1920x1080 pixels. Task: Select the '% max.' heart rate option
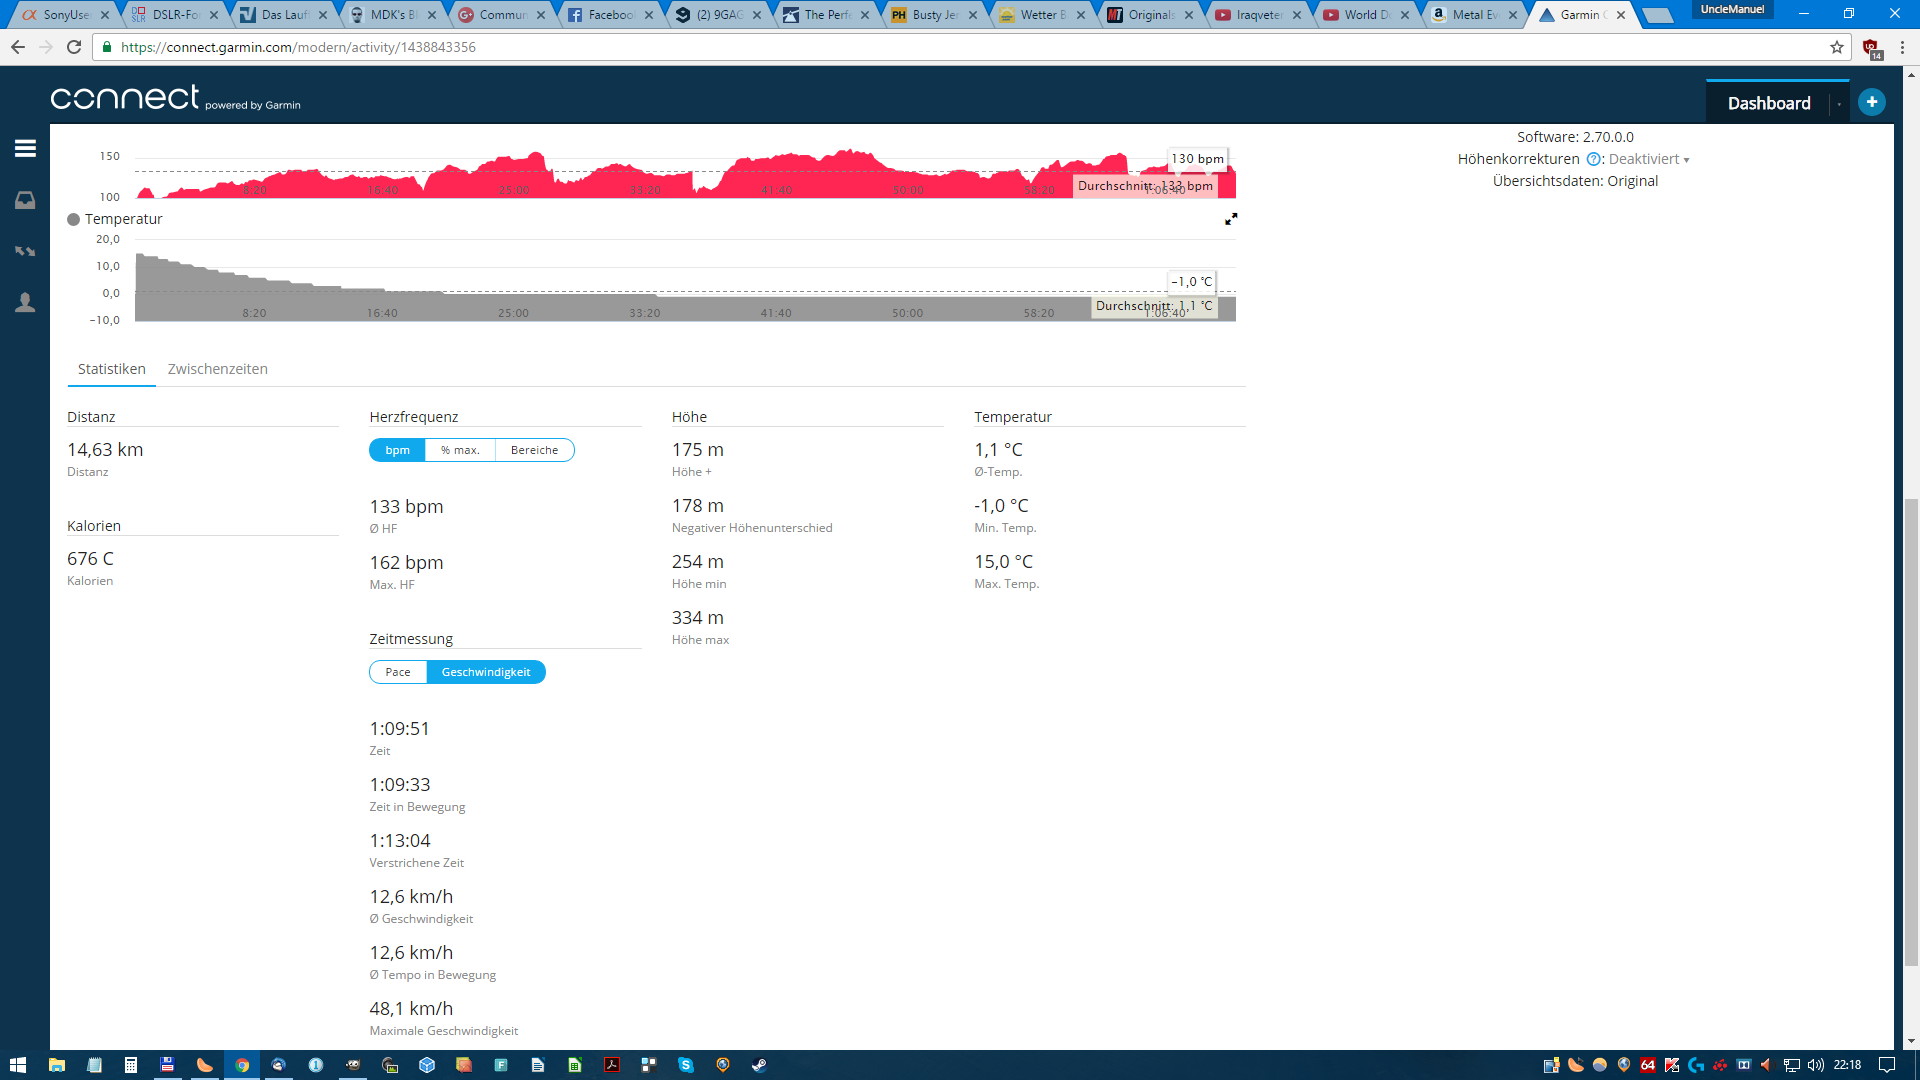click(x=460, y=450)
